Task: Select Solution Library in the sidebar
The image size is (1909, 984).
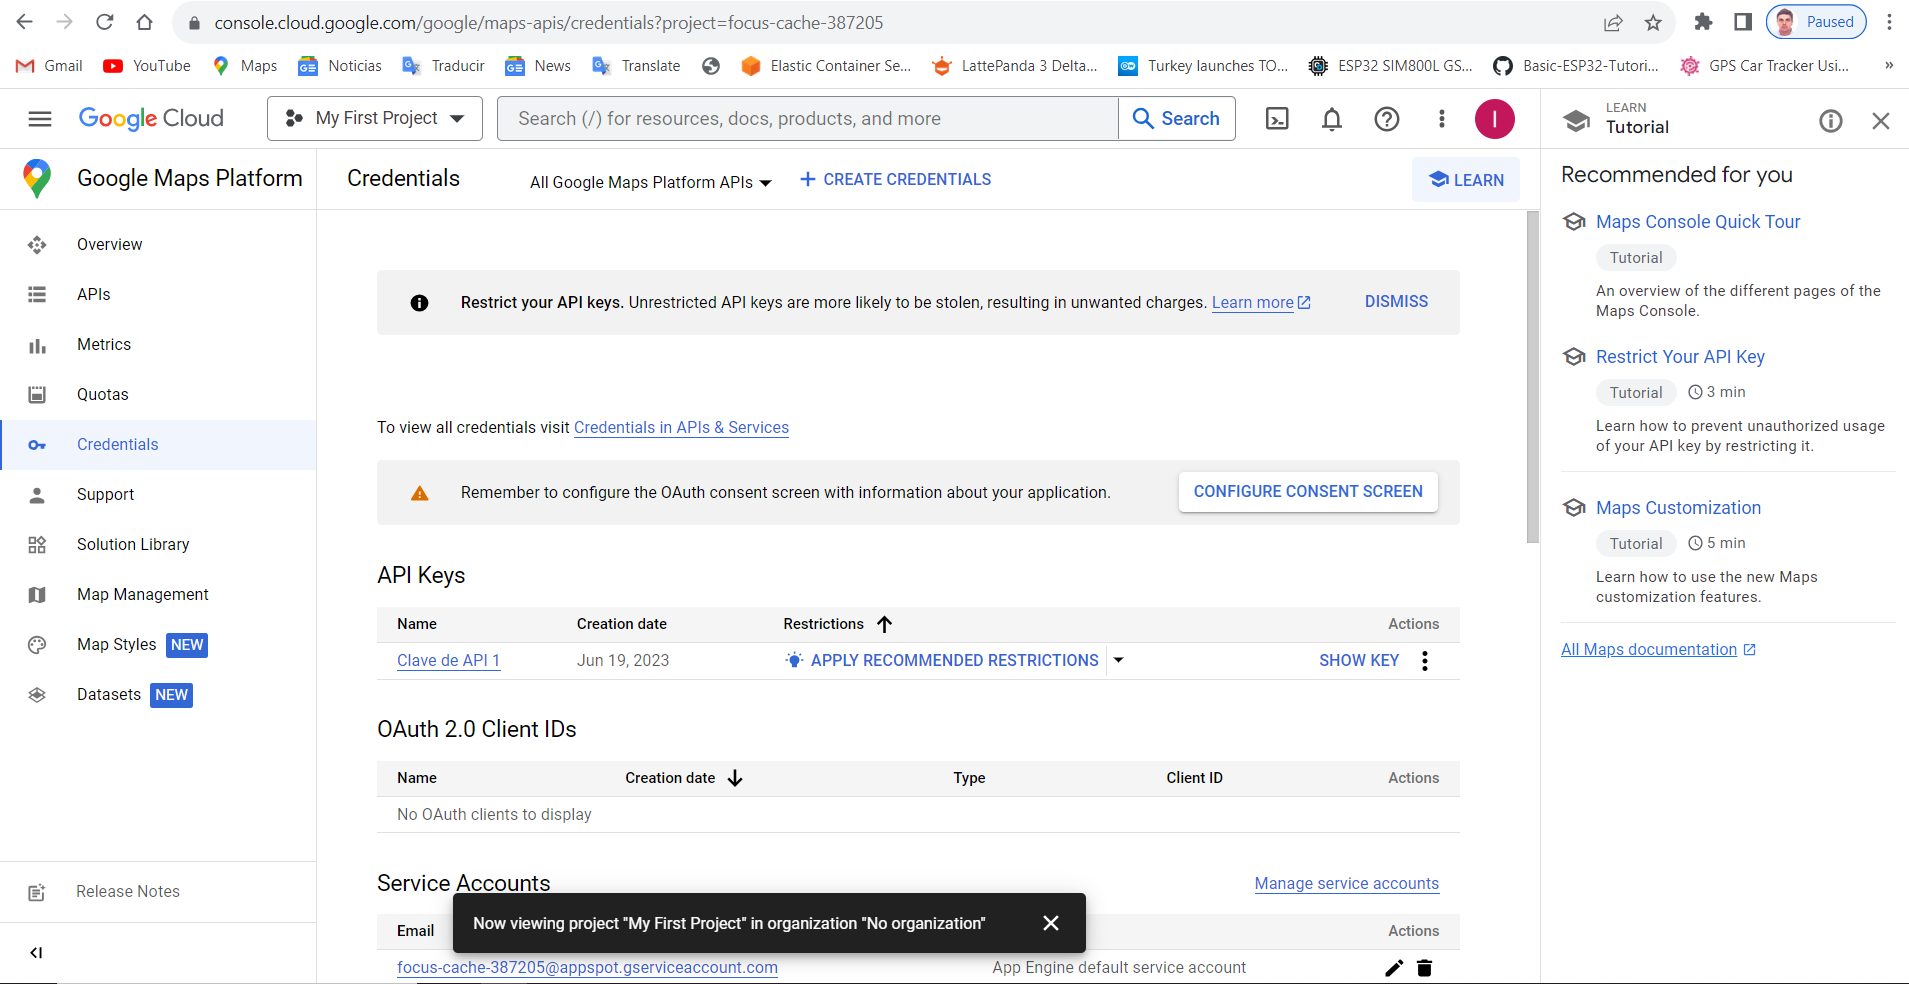Action: [132, 544]
